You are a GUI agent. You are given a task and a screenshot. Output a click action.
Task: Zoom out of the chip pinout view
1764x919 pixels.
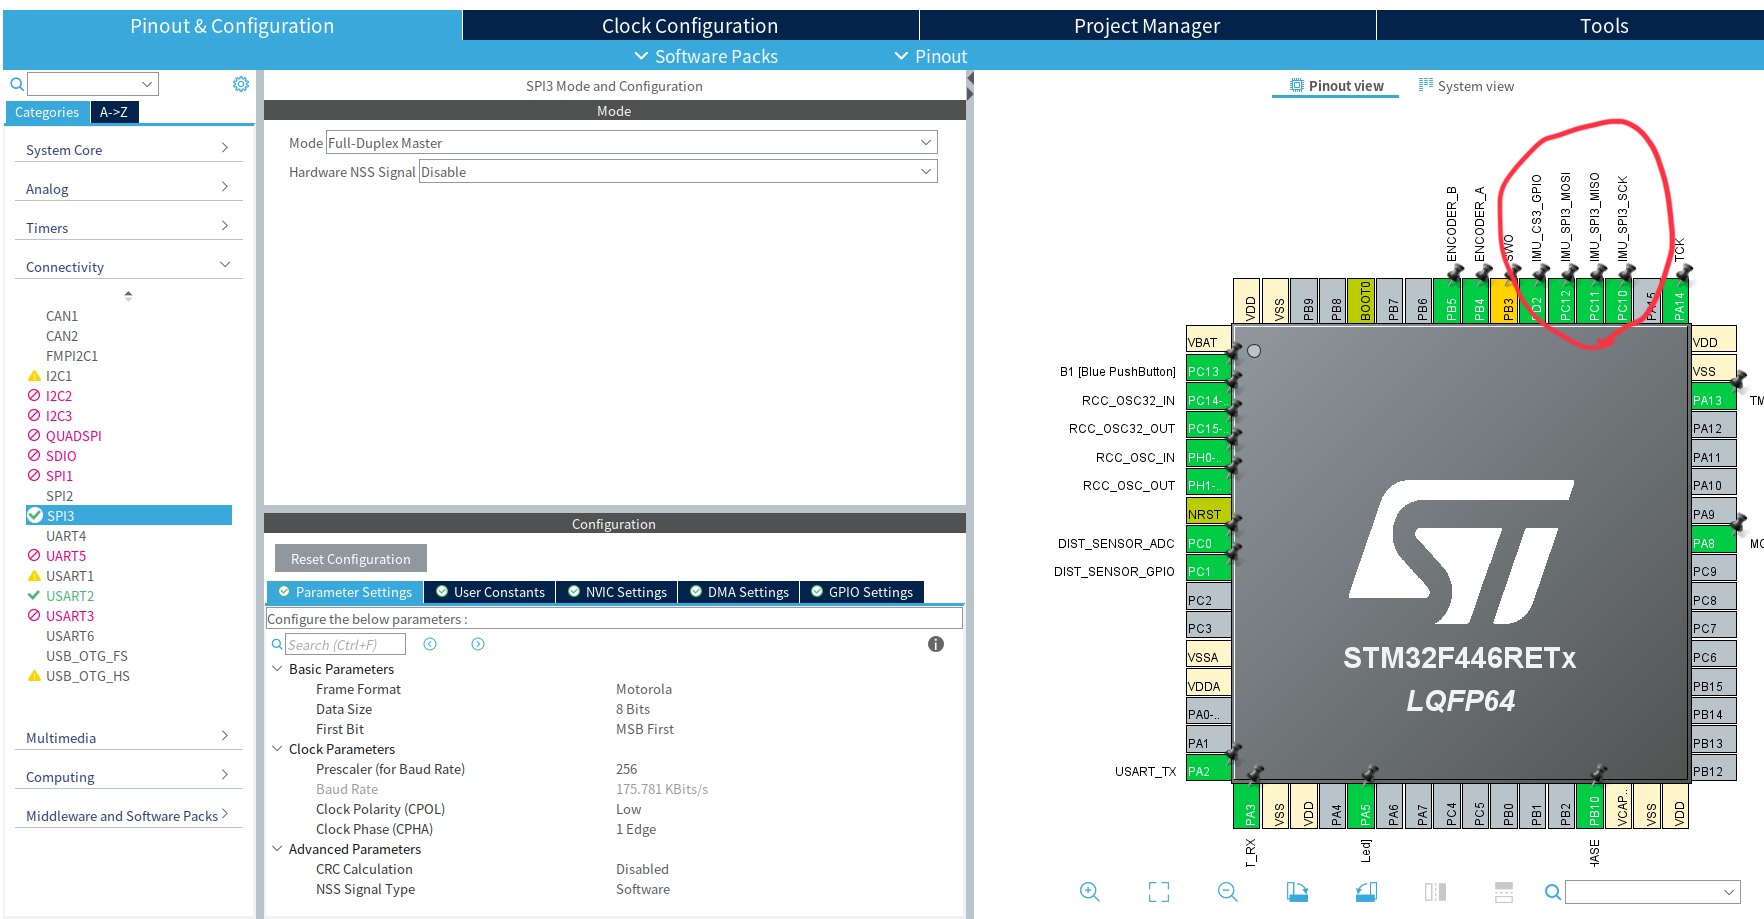click(x=1228, y=892)
